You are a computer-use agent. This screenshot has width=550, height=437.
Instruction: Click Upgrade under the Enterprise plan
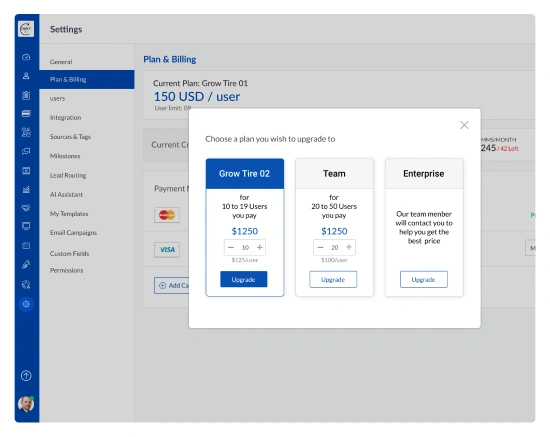tap(424, 279)
